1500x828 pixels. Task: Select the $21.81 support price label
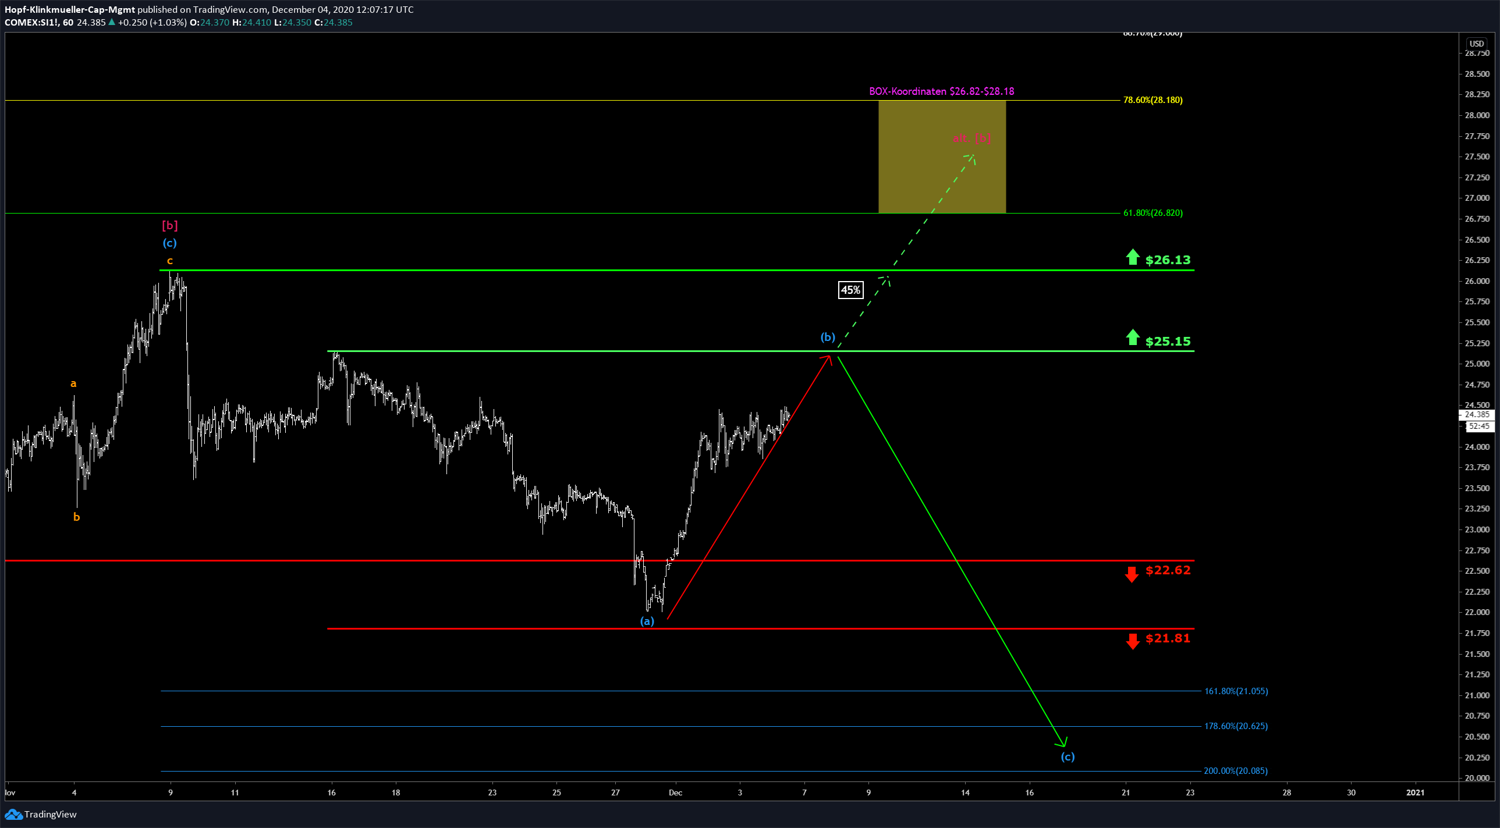1168,638
